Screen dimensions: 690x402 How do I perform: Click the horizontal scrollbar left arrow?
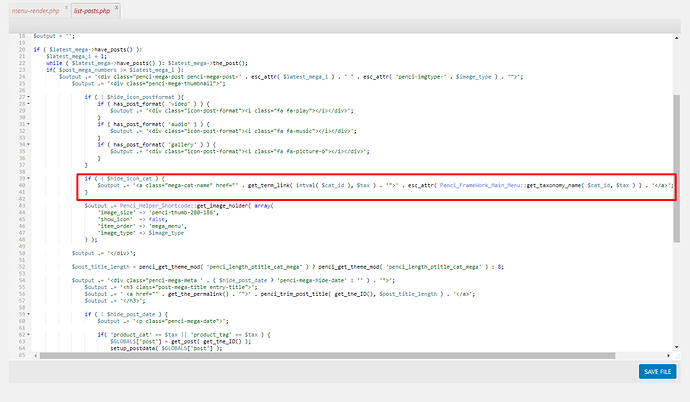(x=36, y=355)
